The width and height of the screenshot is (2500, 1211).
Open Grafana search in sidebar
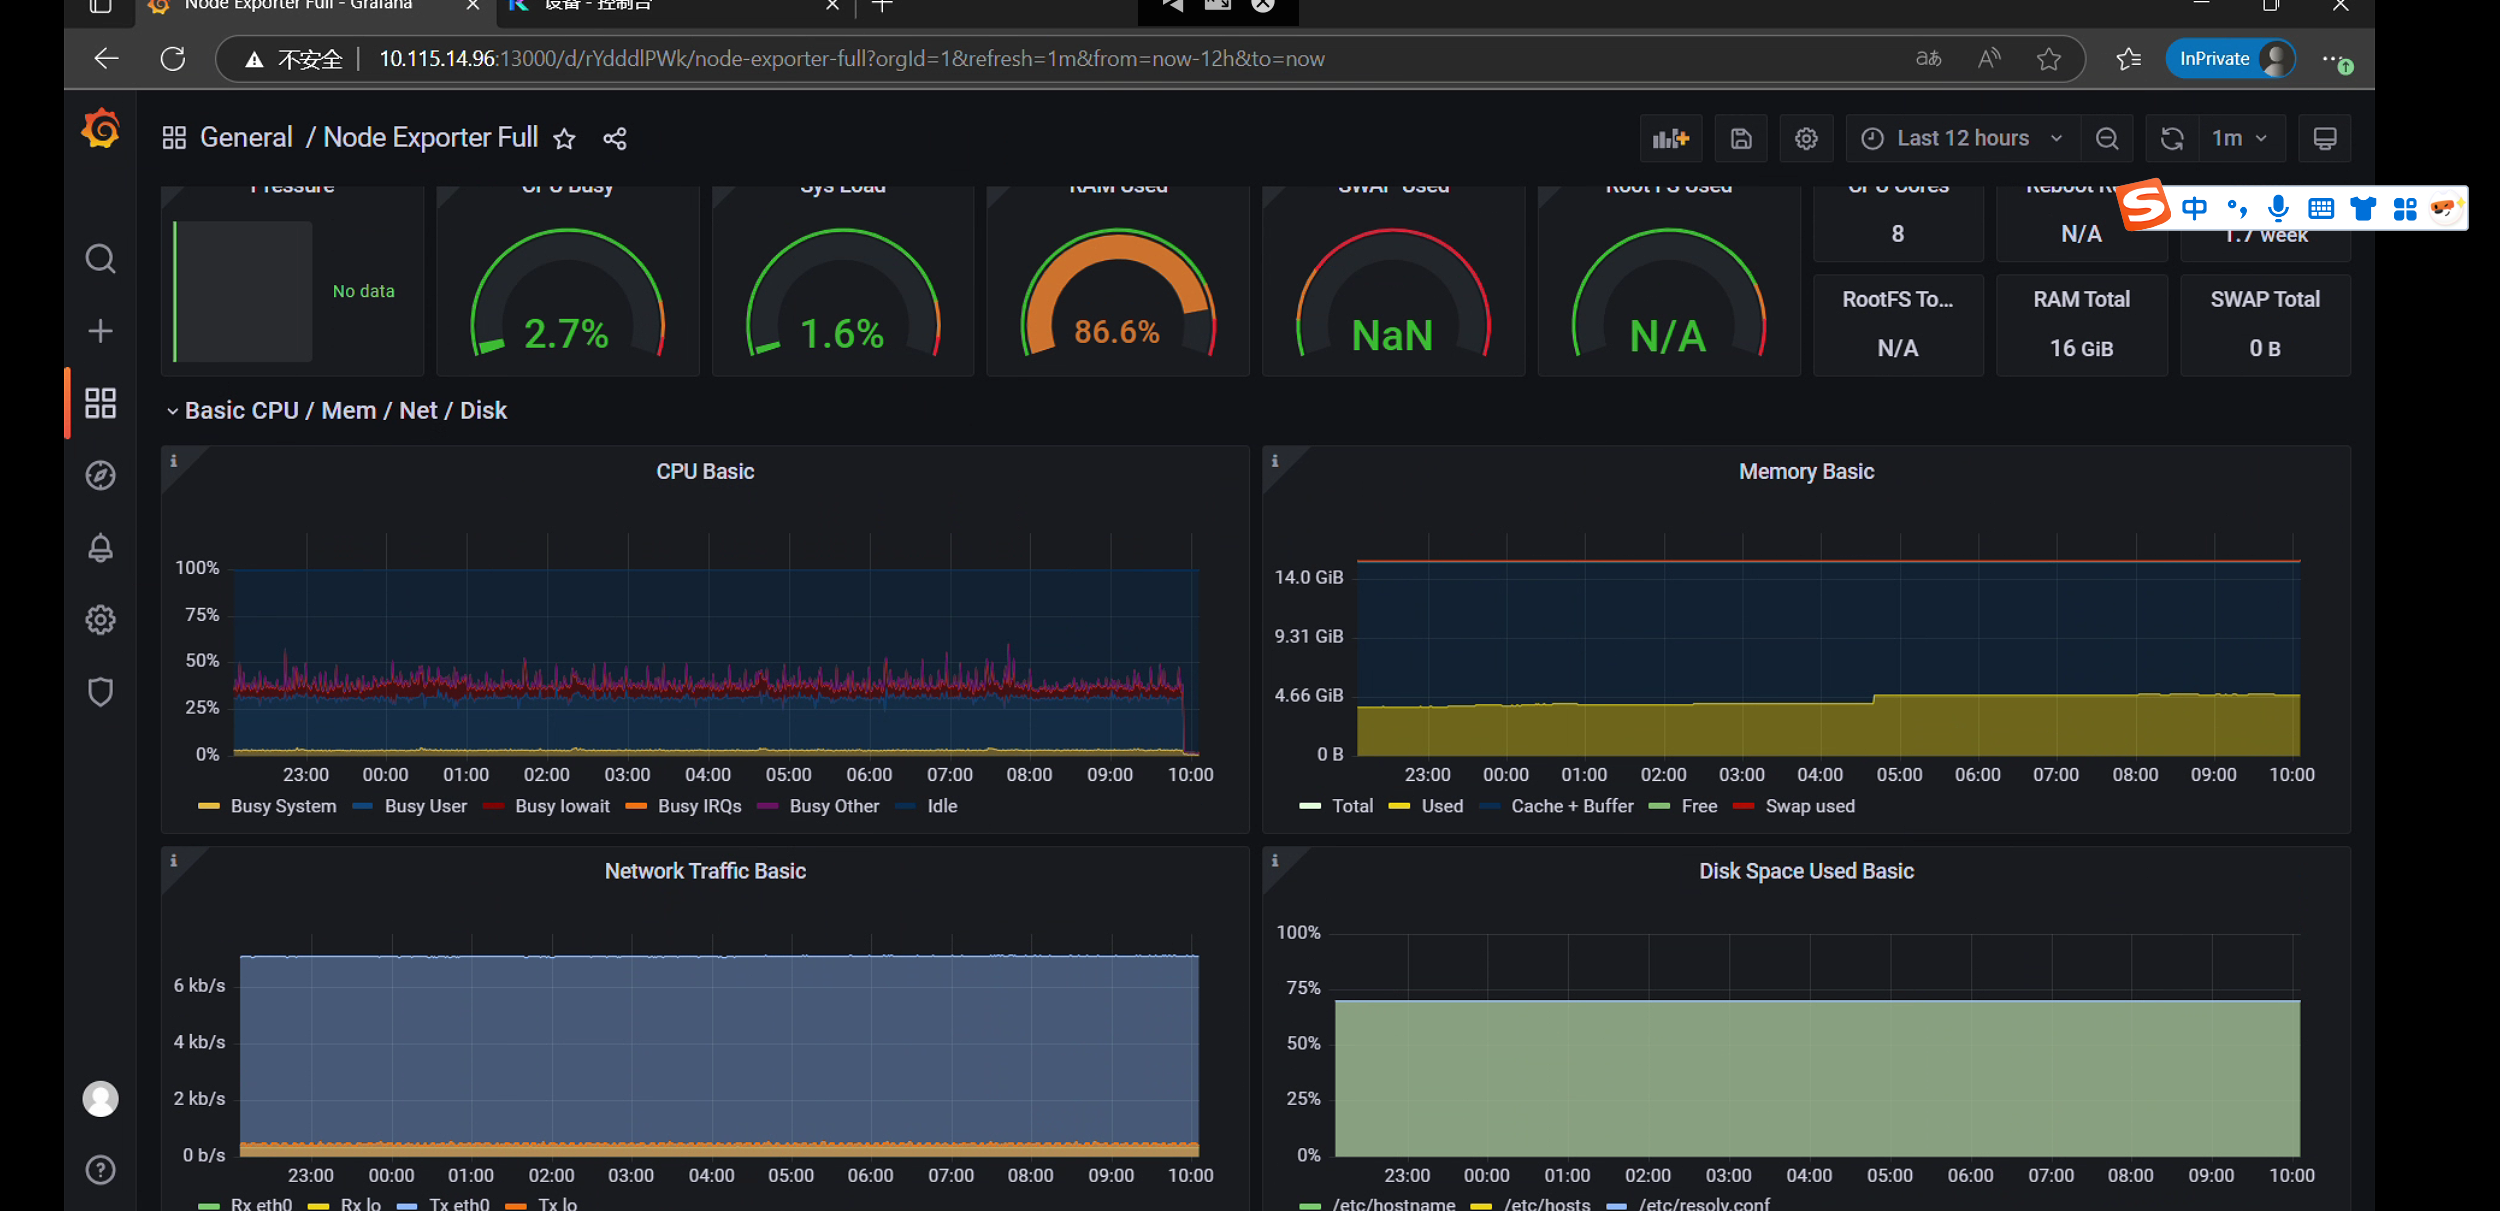(100, 259)
